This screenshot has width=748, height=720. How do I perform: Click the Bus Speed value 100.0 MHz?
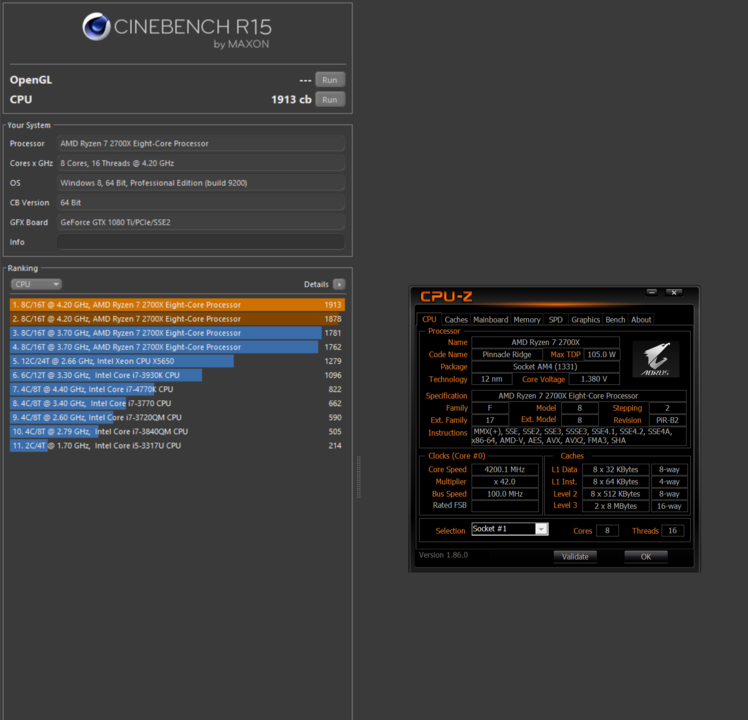(x=505, y=494)
